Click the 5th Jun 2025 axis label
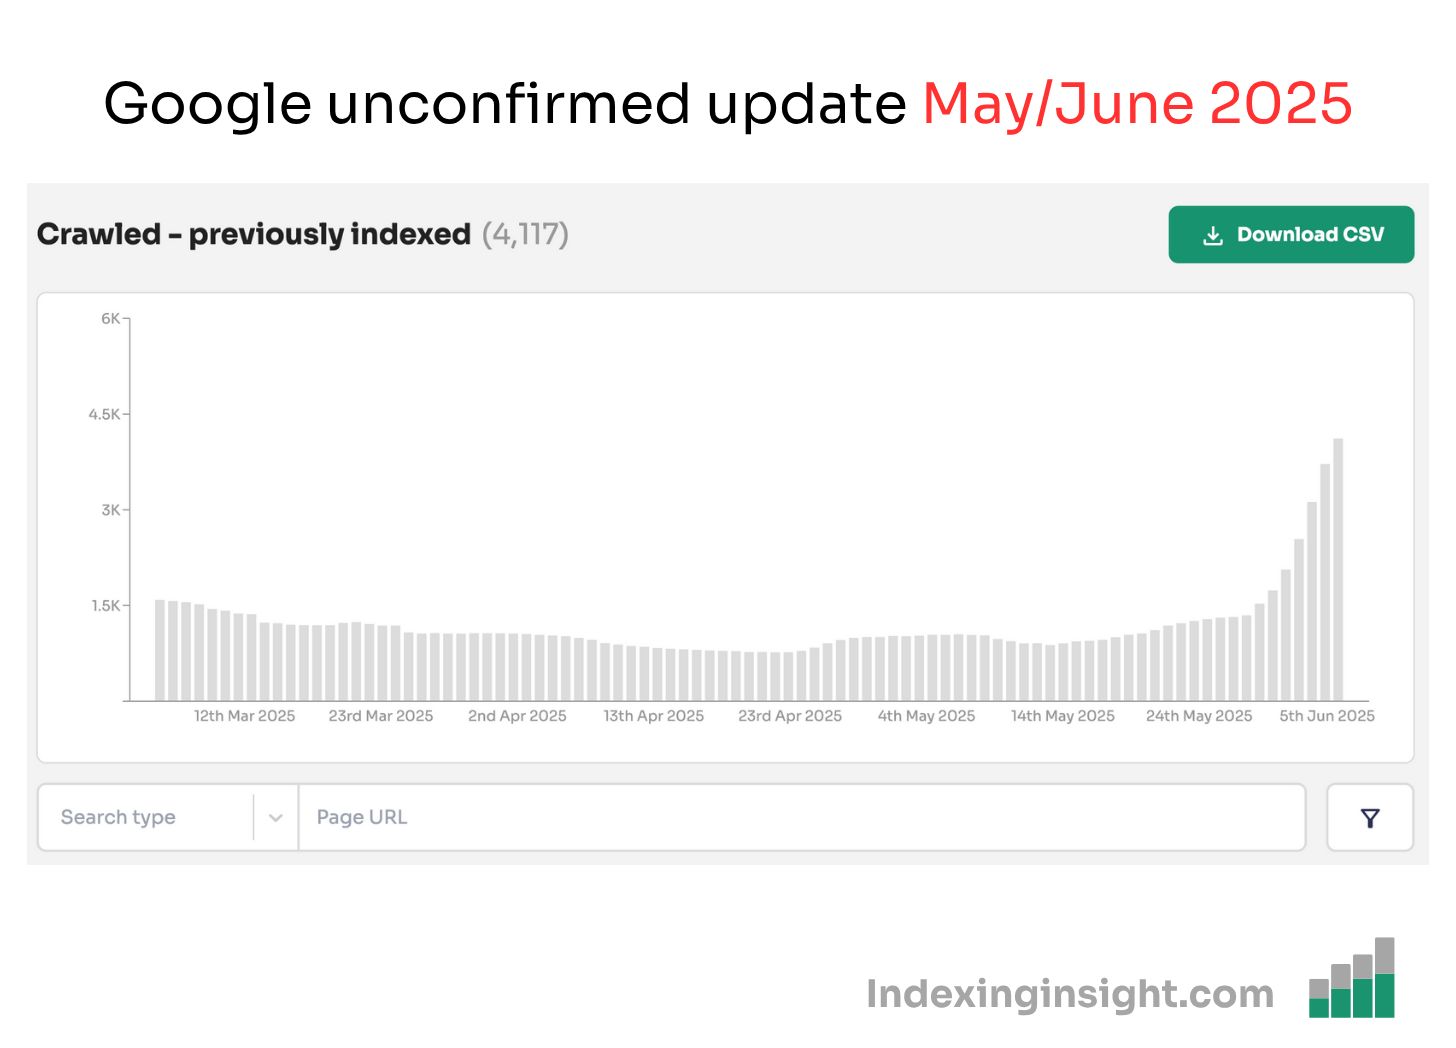Image resolution: width=1456 pixels, height=1048 pixels. (x=1327, y=716)
